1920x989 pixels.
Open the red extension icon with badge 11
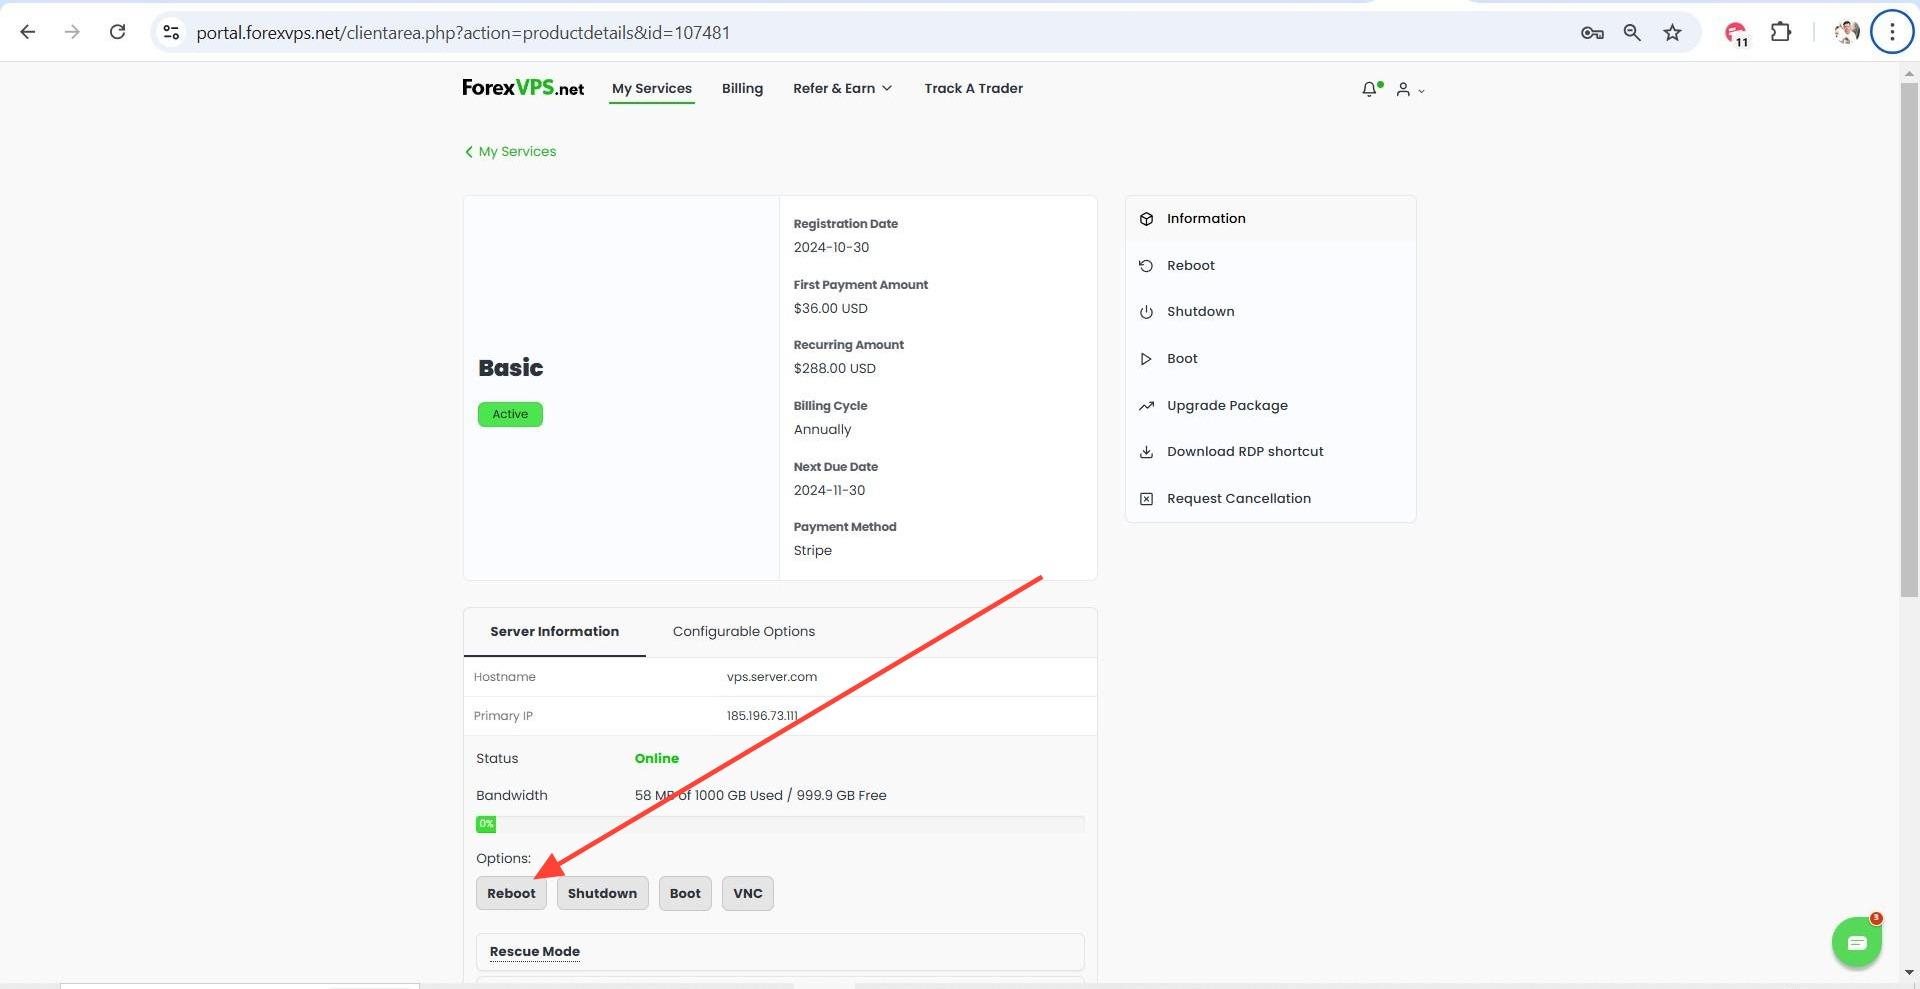click(1736, 34)
